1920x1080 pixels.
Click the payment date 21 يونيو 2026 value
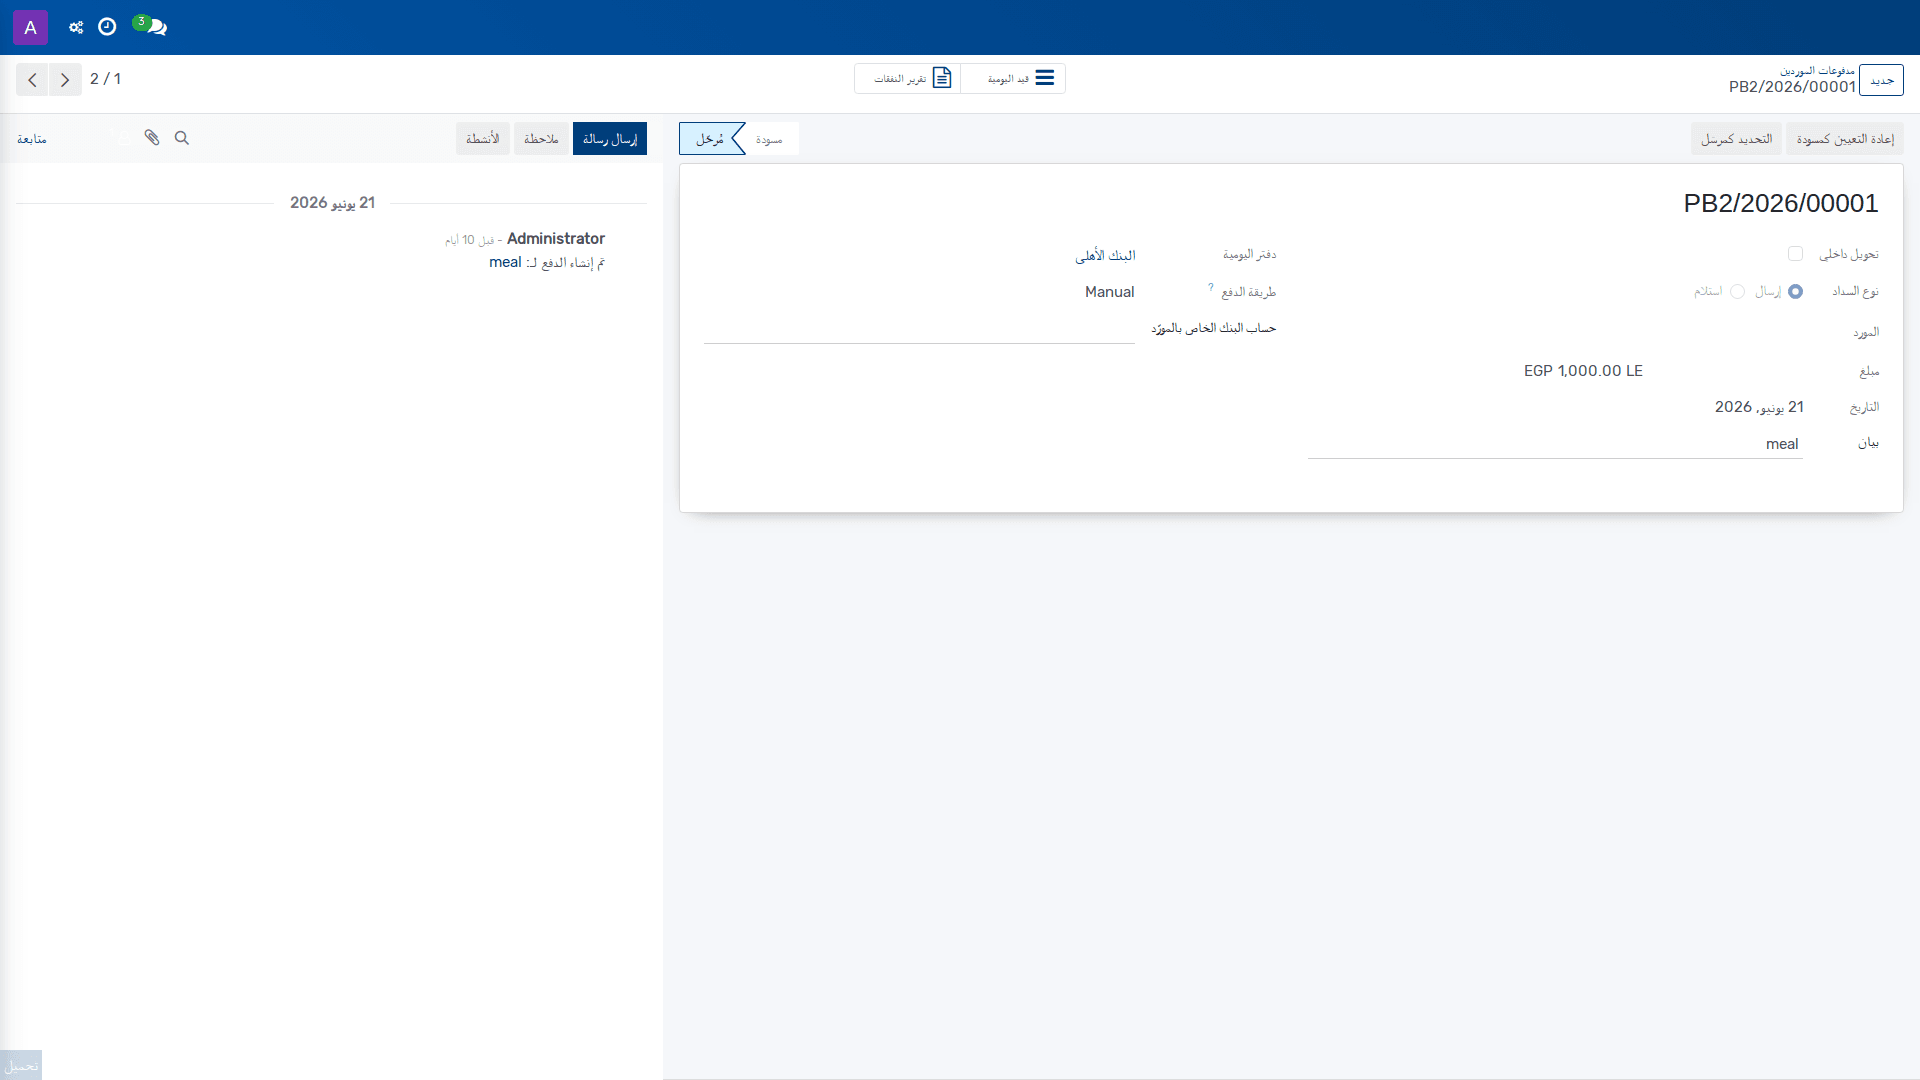tap(1759, 407)
